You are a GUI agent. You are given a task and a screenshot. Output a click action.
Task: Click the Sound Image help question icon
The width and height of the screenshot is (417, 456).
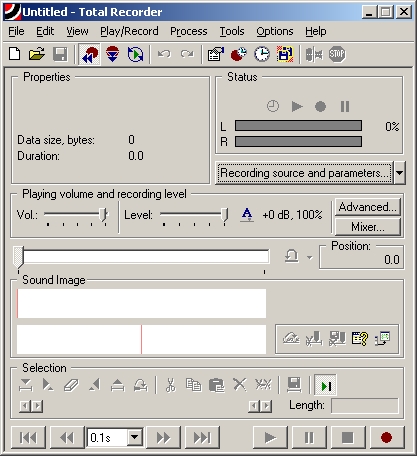(360, 339)
